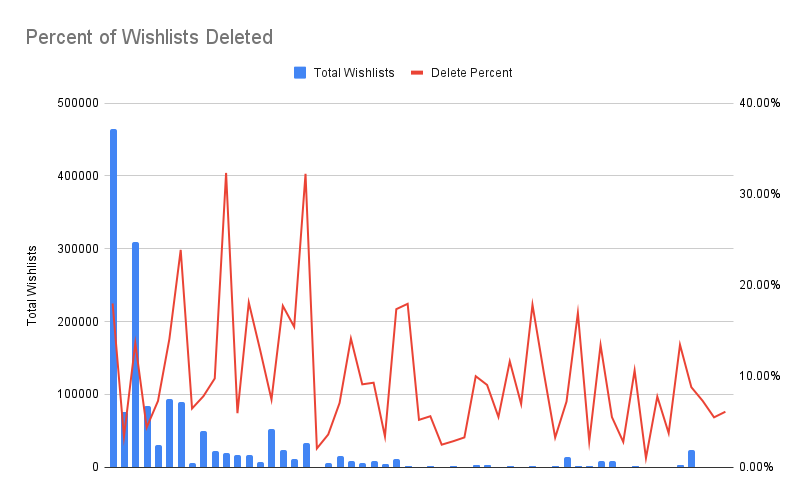Image resolution: width=806 pixels, height=499 pixels.
Task: Click the chart title Percent of Wishlists Deleted
Action: point(149,38)
